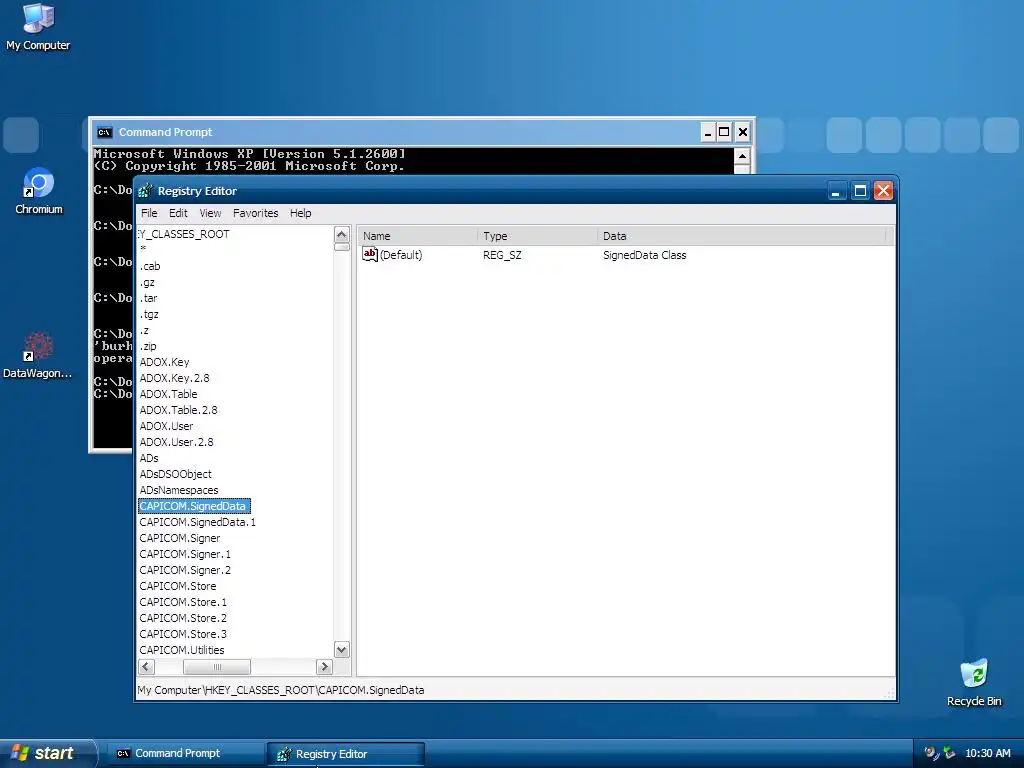
Task: Select the CAPICOM.Store.2 key
Action: tap(183, 618)
